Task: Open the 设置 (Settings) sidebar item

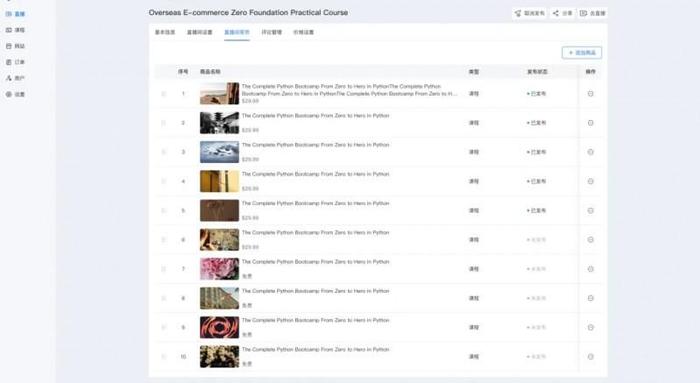Action: (15, 94)
